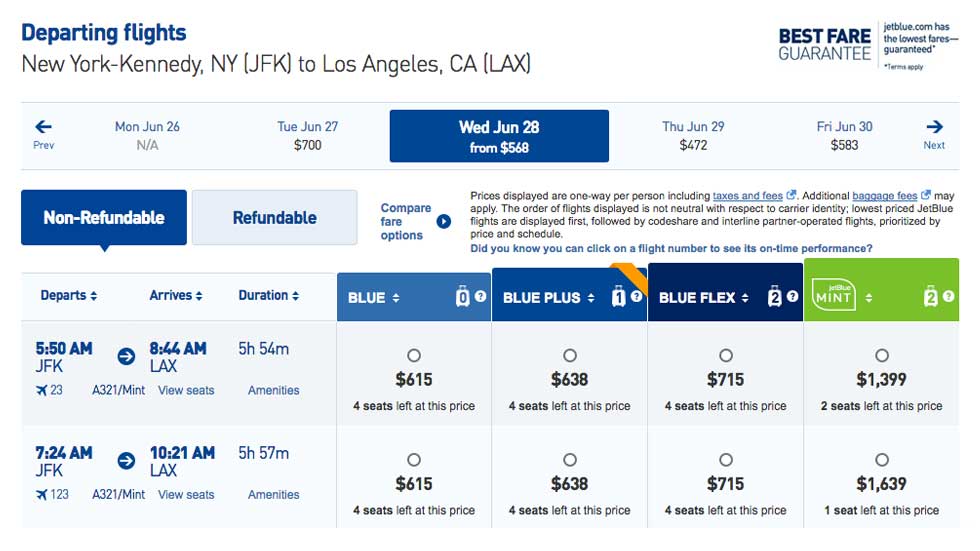Sort flights by Duration column
Screen dimensions: 980x551
[269, 295]
